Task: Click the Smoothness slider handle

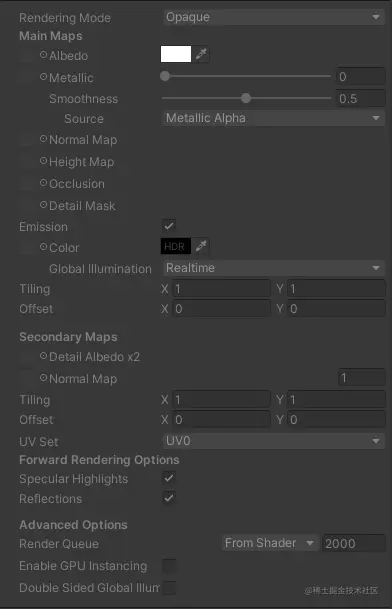Action: [x=246, y=98]
